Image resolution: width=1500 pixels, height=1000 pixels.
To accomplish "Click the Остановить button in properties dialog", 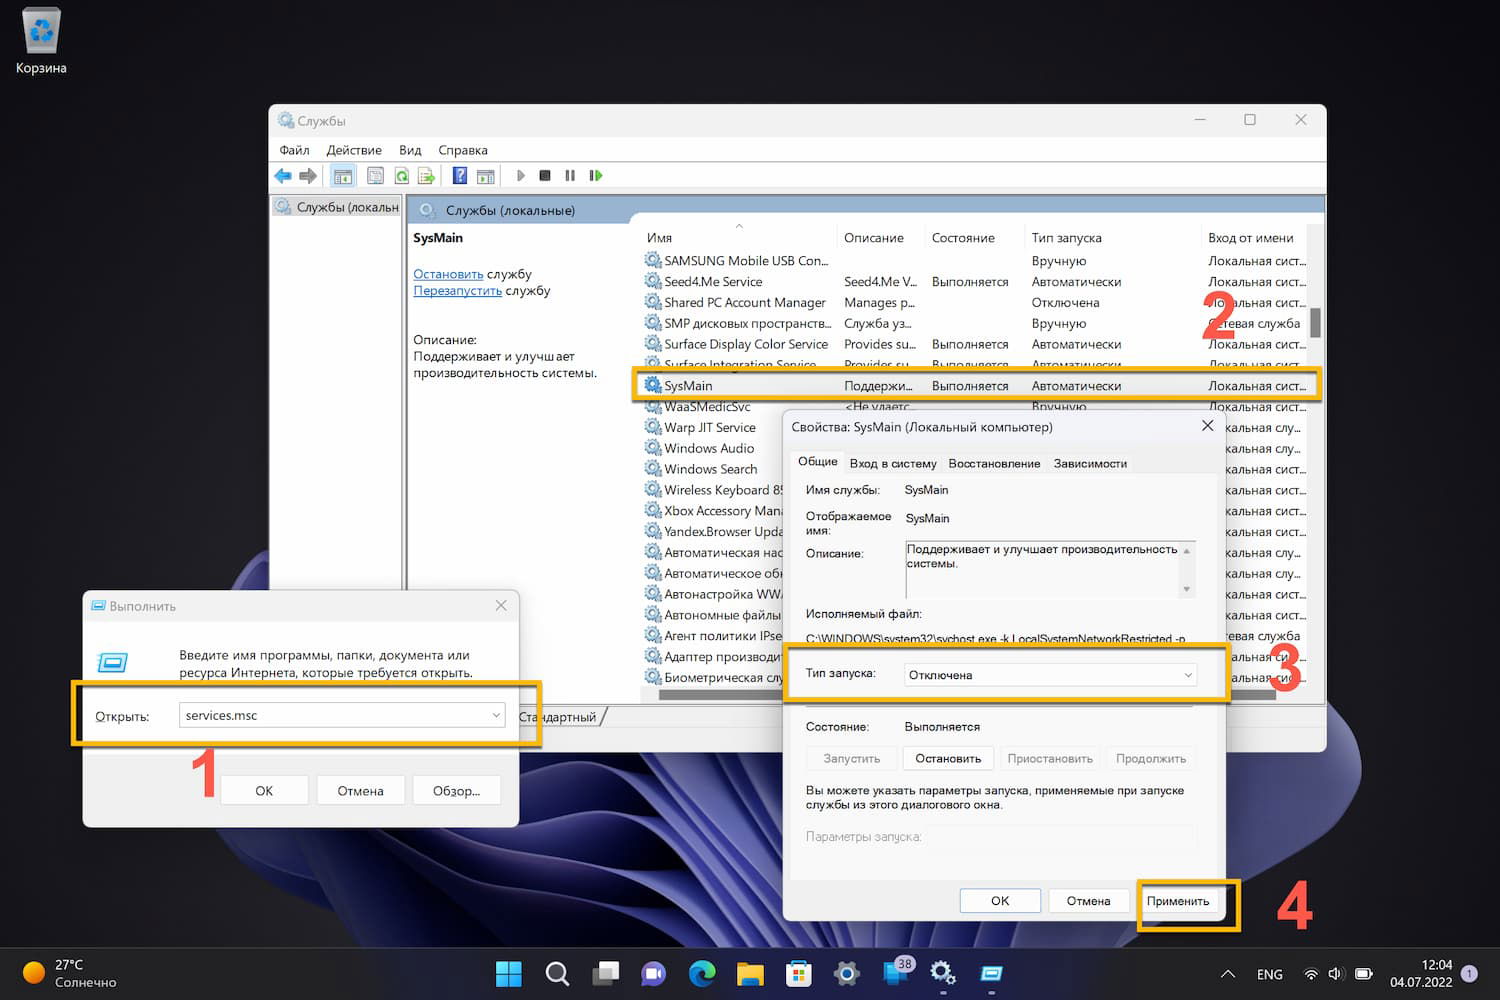I will [947, 758].
